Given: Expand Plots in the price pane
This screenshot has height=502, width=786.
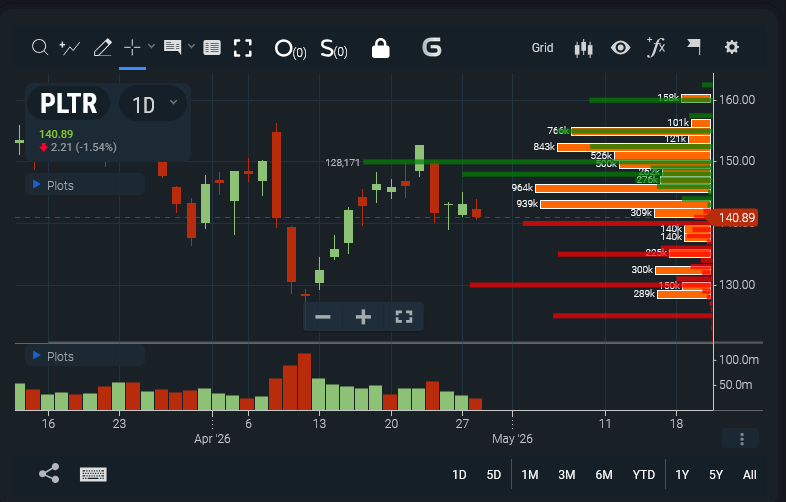Looking at the screenshot, I should (85, 185).
